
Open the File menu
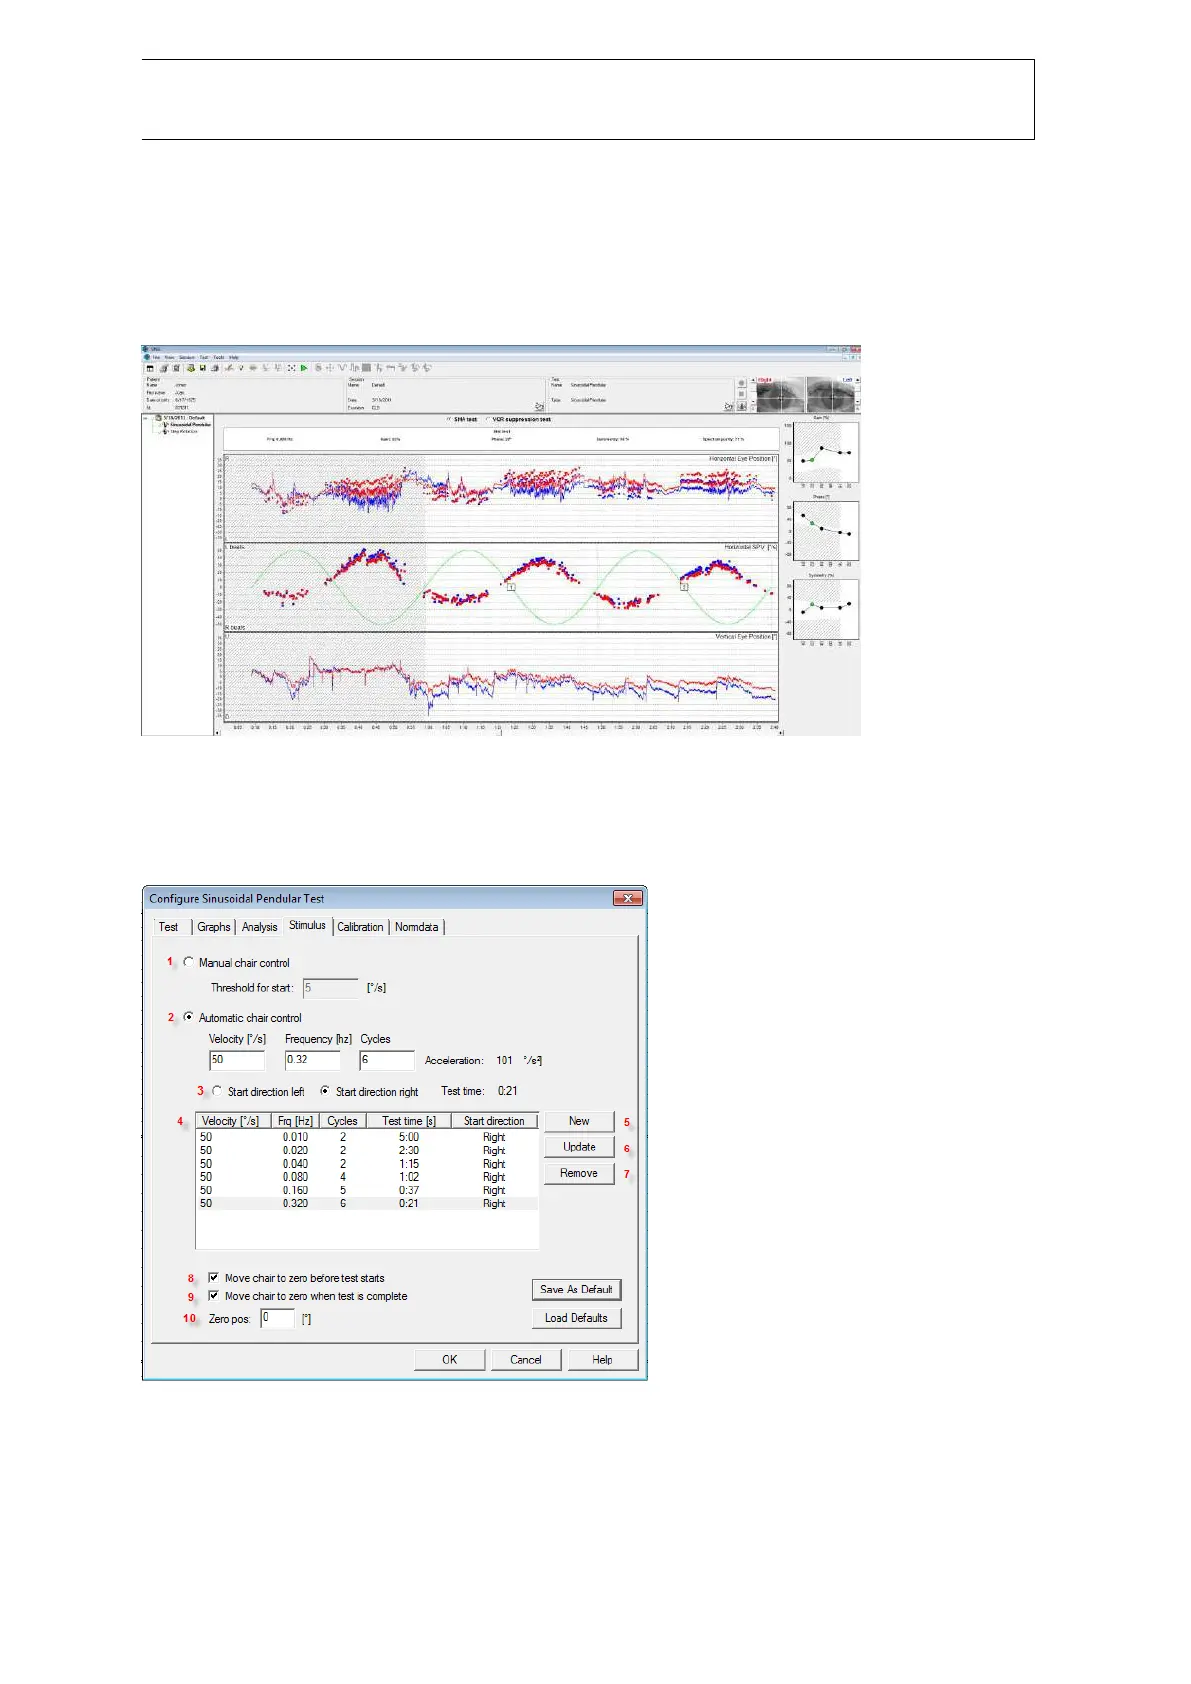pyautogui.click(x=156, y=357)
